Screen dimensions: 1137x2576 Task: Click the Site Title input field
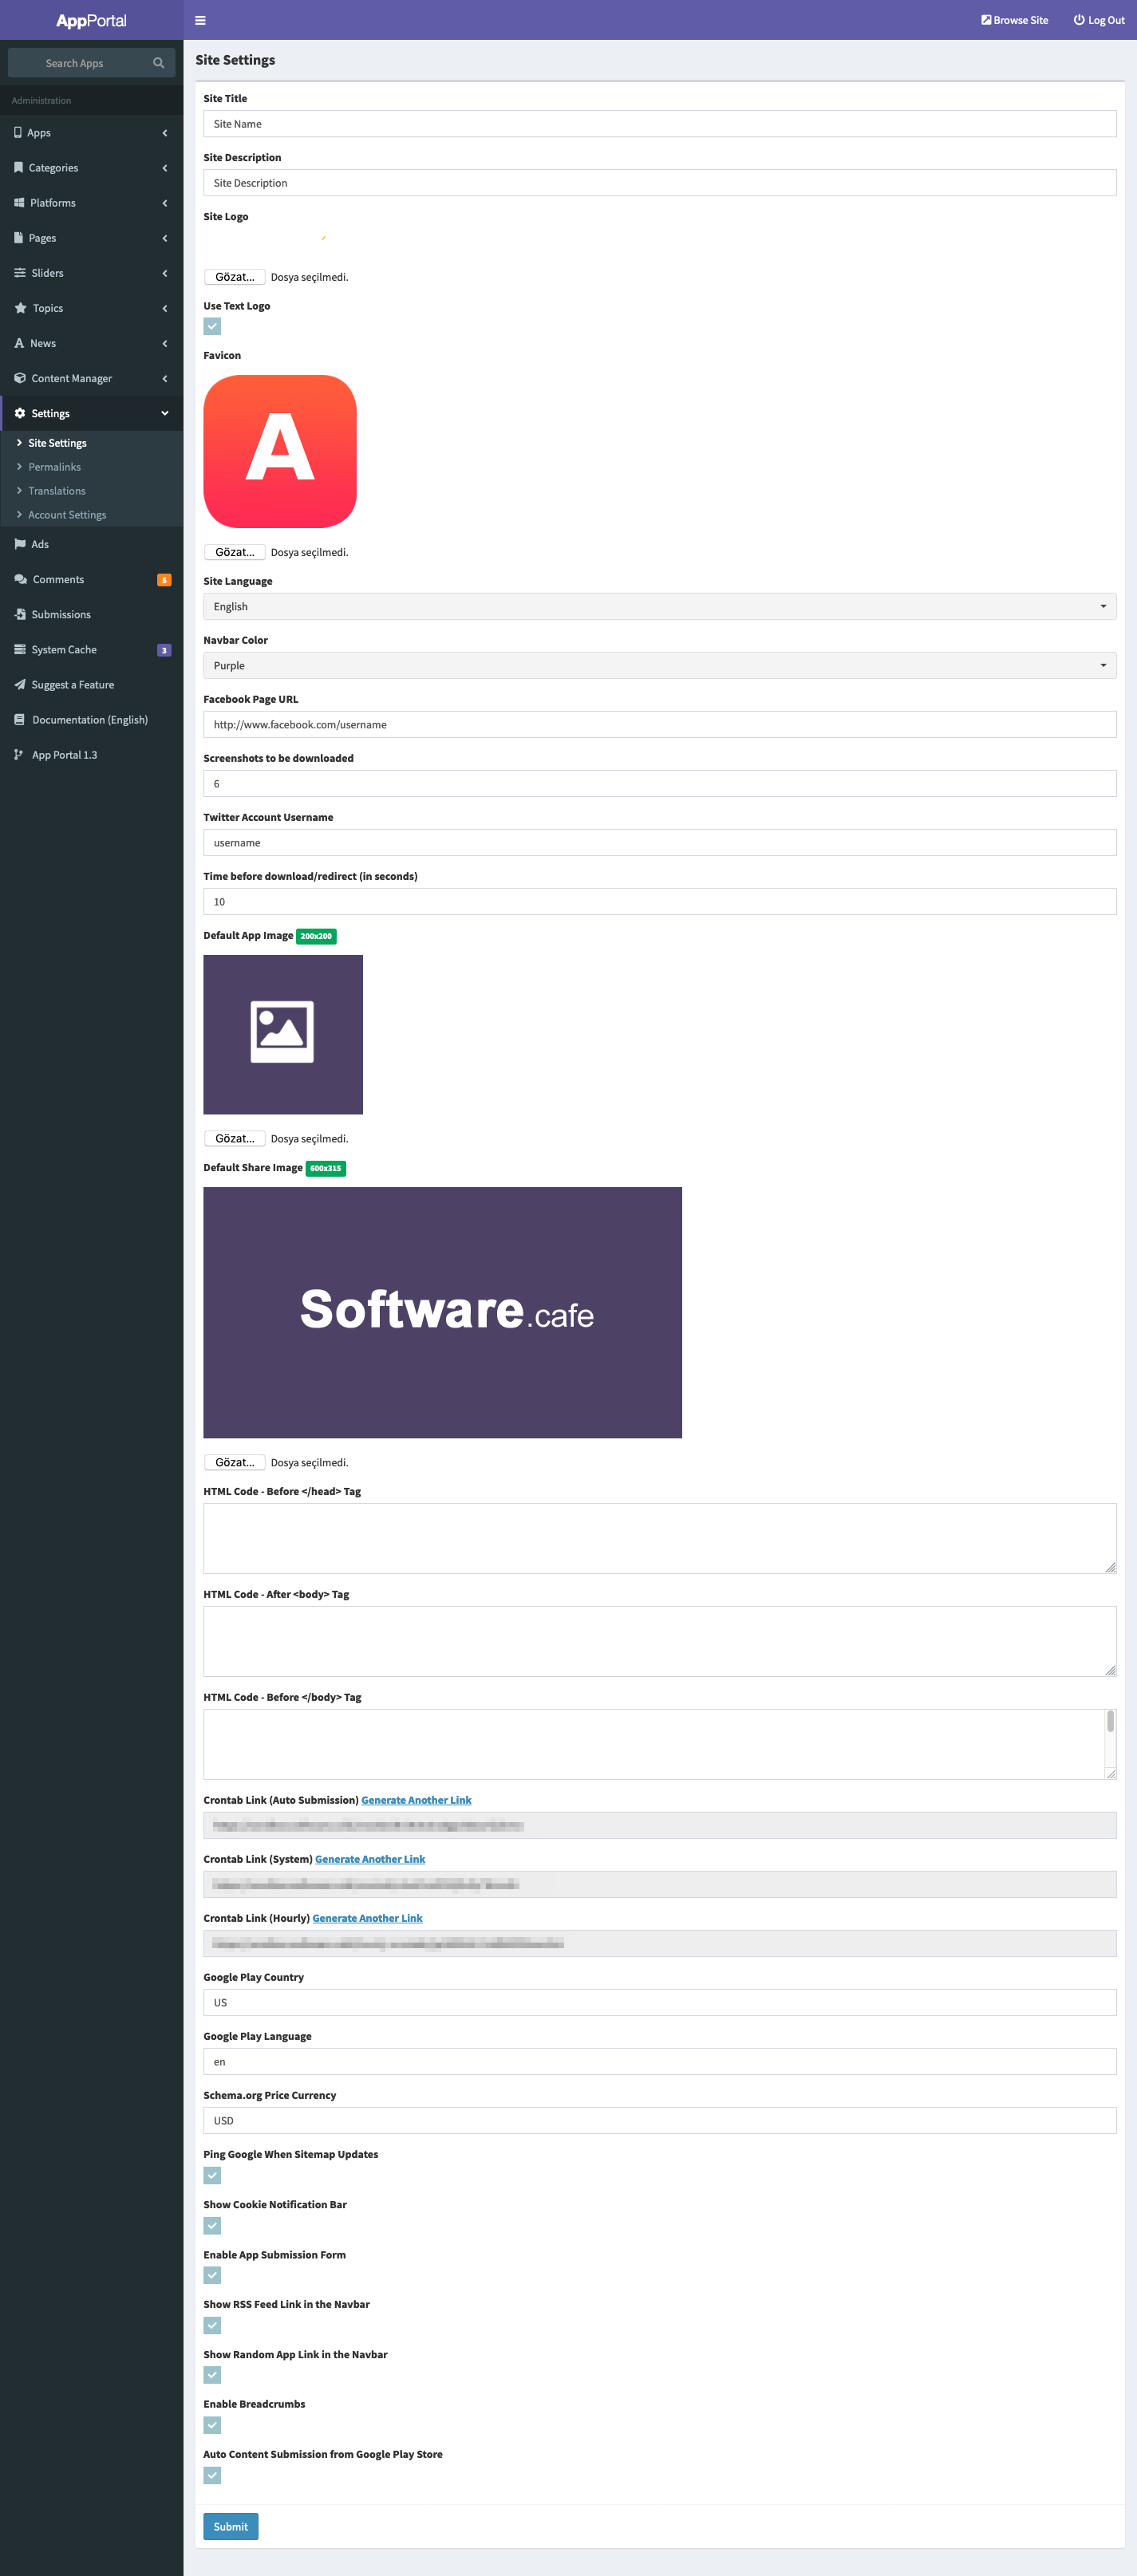pos(659,124)
